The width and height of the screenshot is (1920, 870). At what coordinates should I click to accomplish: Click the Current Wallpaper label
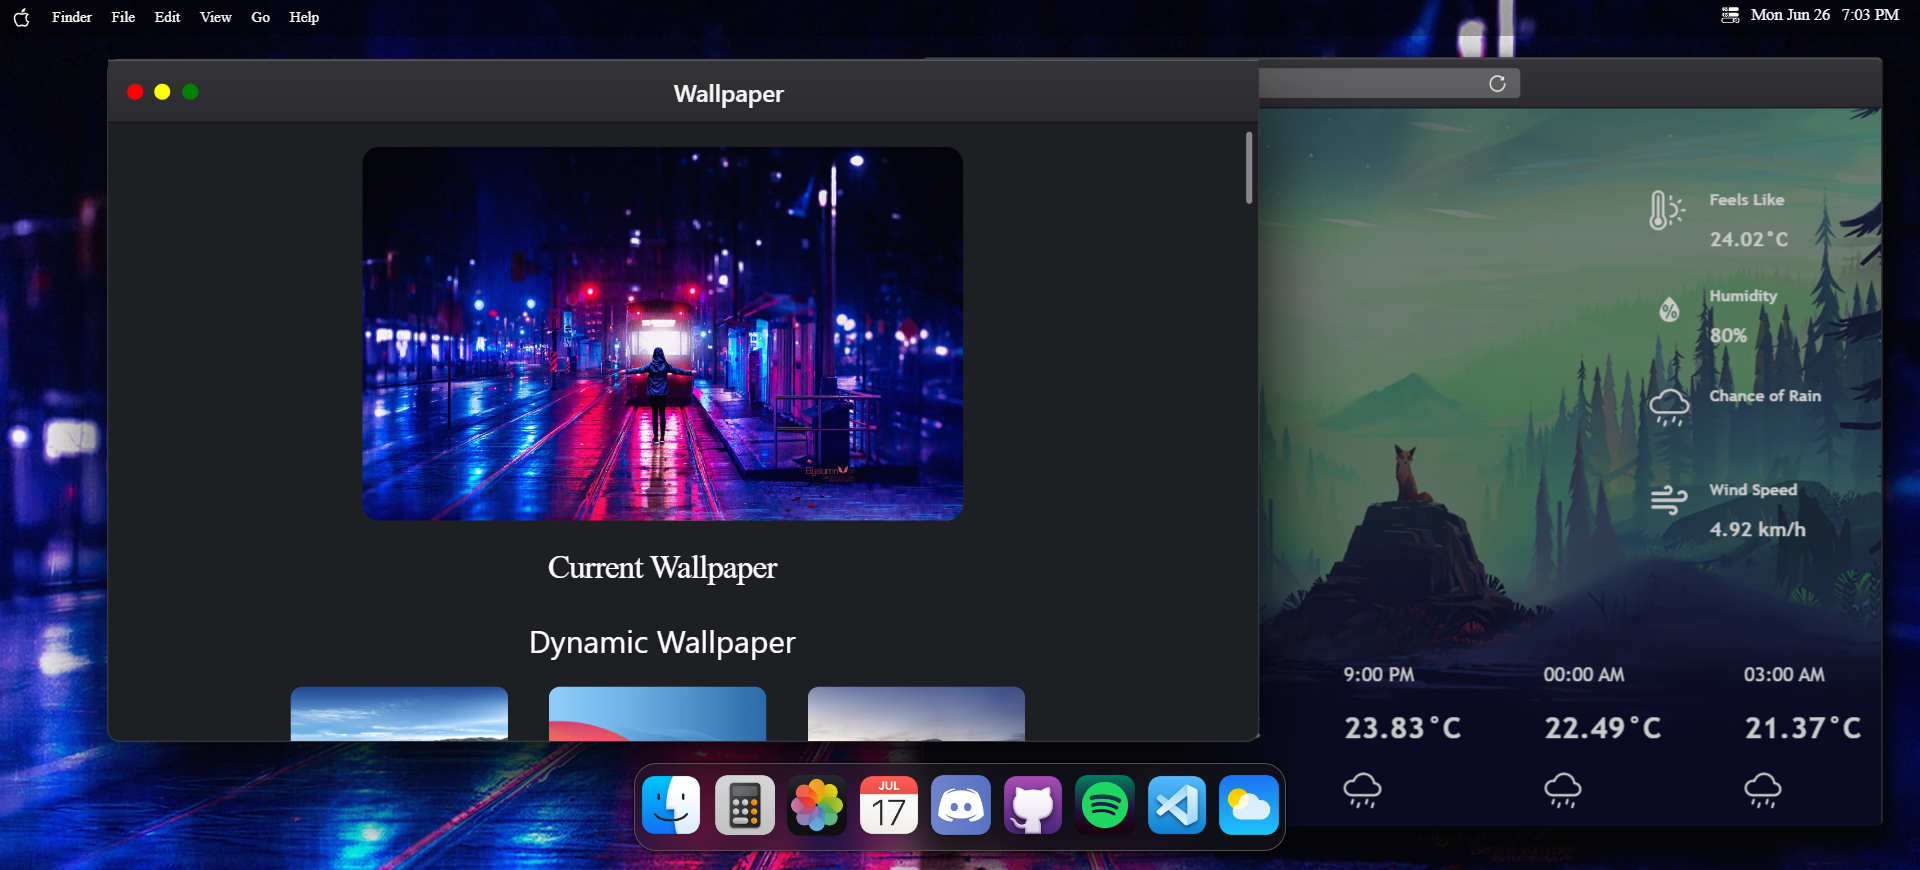(662, 568)
